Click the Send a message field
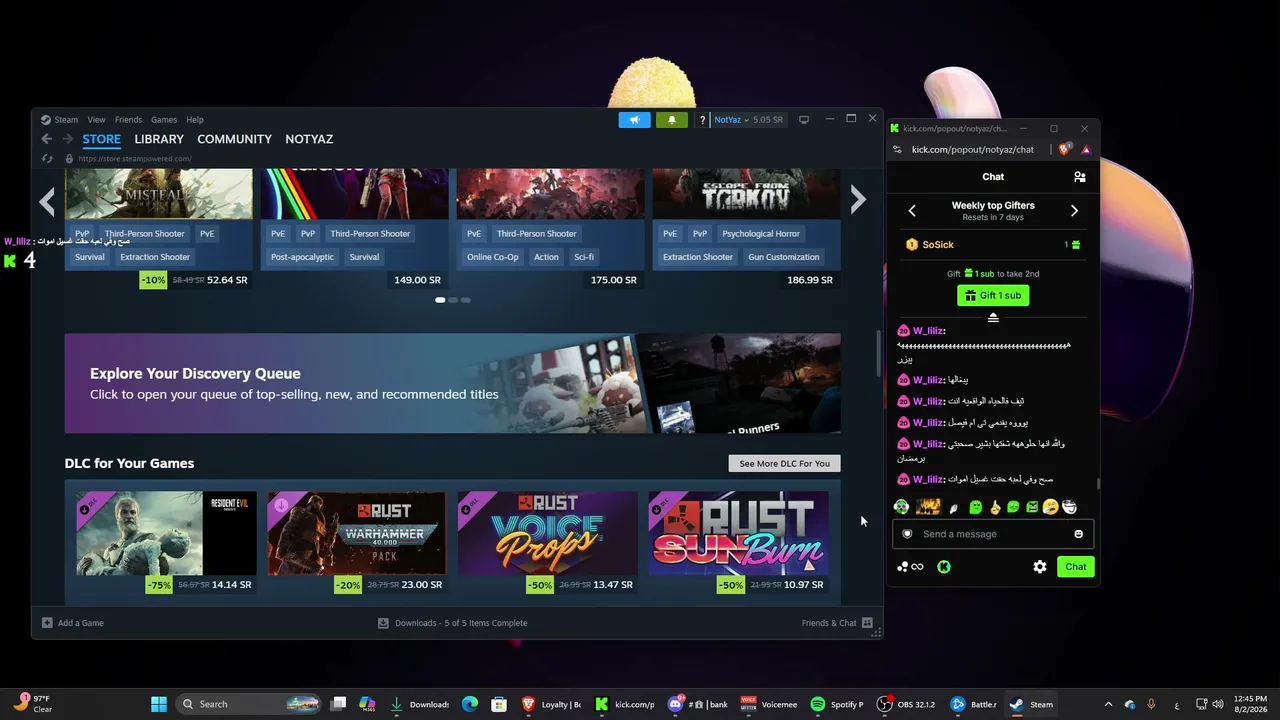 [x=993, y=534]
